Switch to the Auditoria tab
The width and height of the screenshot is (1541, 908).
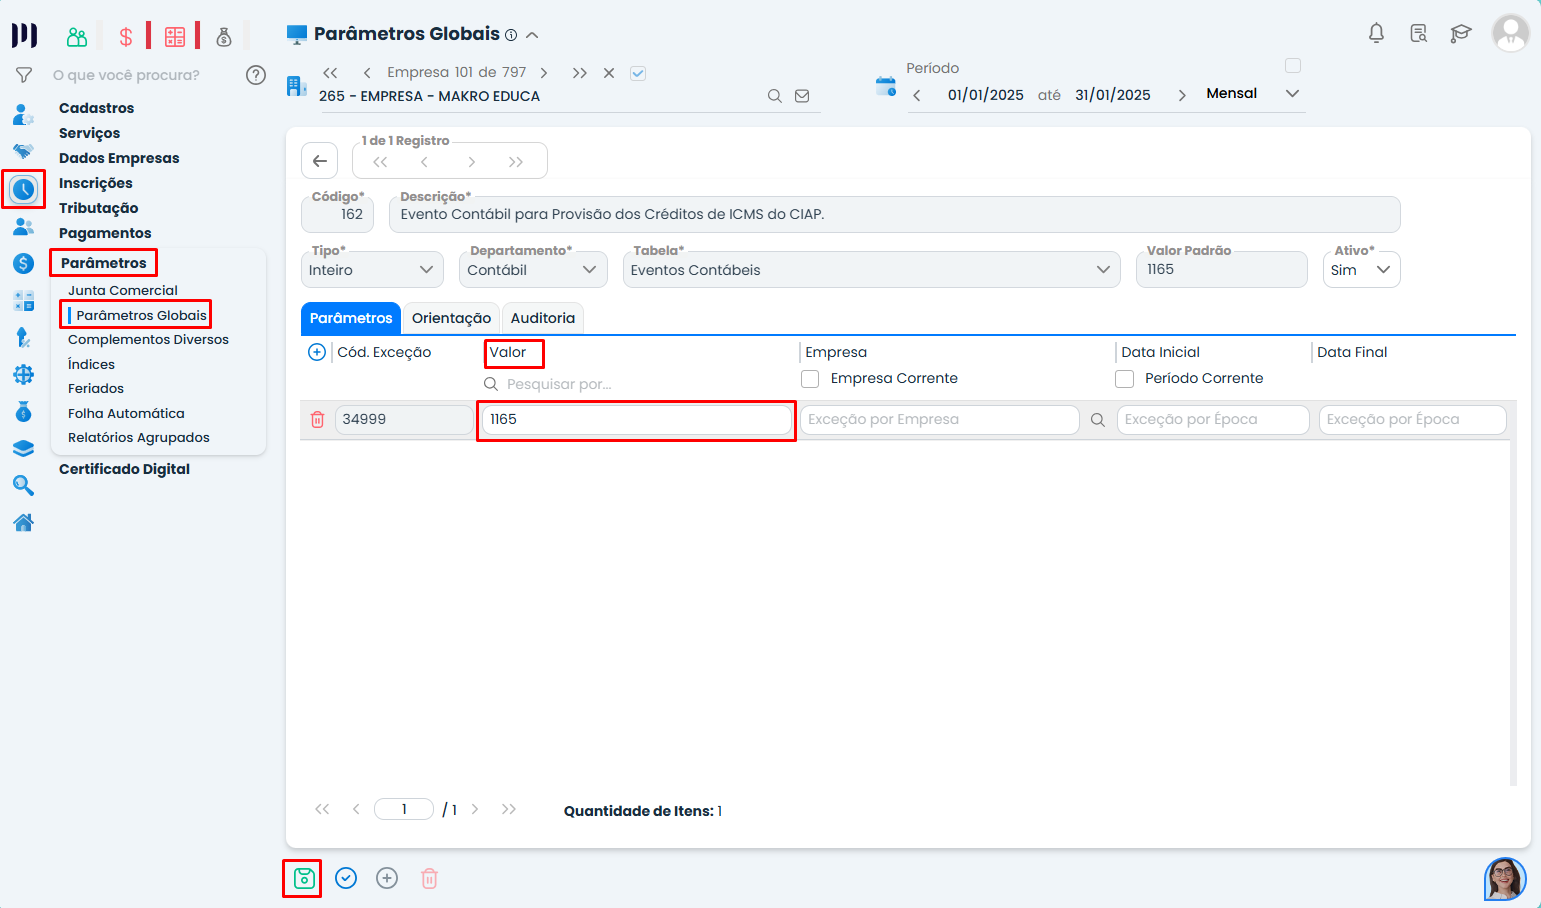[x=542, y=318]
